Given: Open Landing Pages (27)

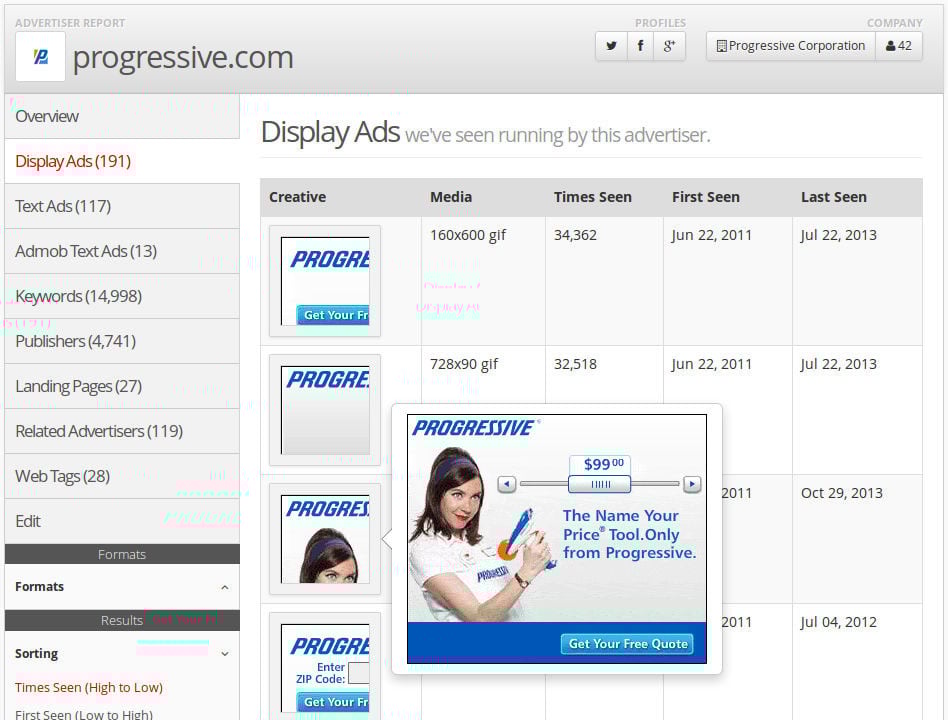Looking at the screenshot, I should (122, 386).
